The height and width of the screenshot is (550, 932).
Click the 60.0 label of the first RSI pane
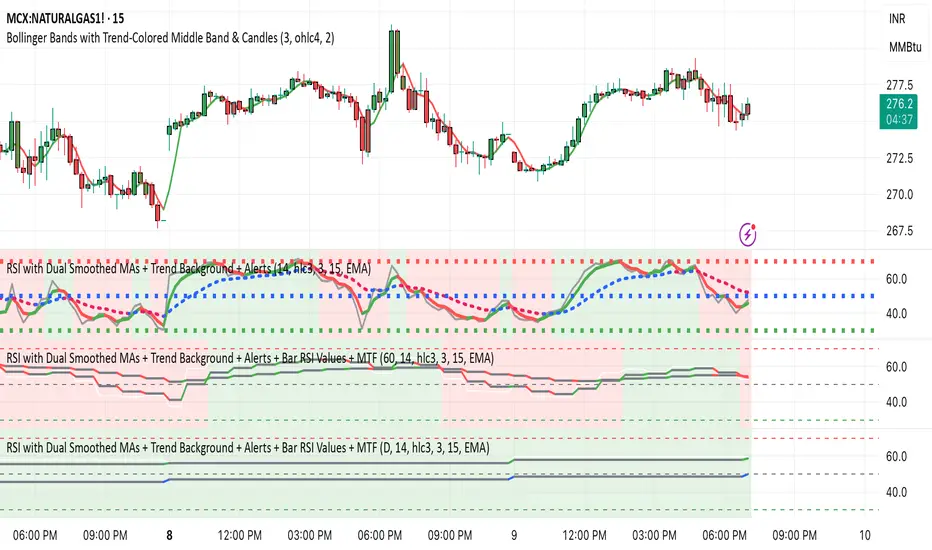pos(896,279)
